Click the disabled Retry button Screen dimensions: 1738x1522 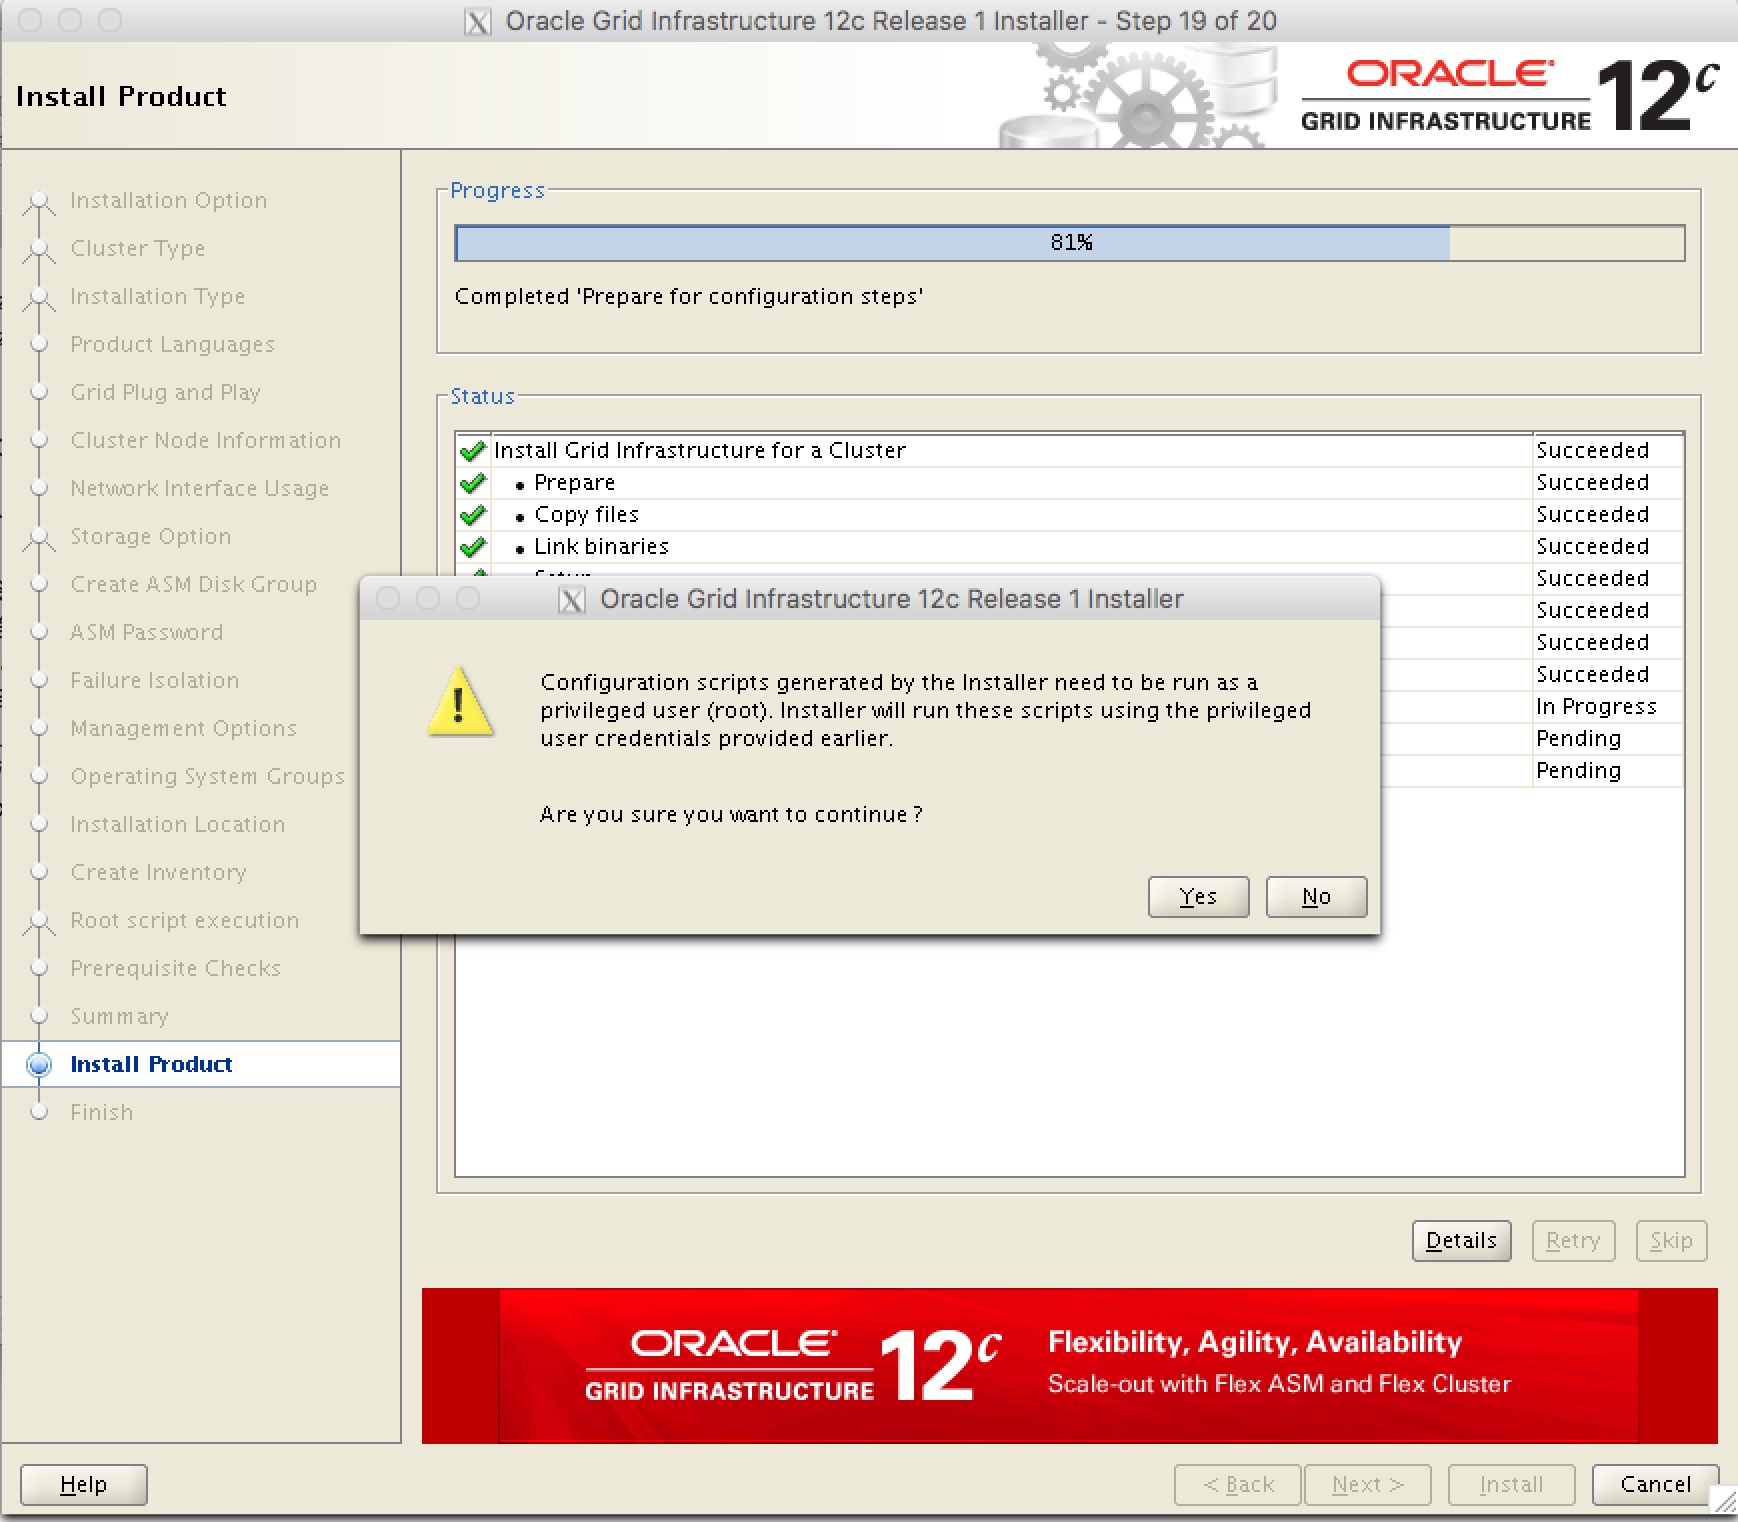click(x=1572, y=1240)
